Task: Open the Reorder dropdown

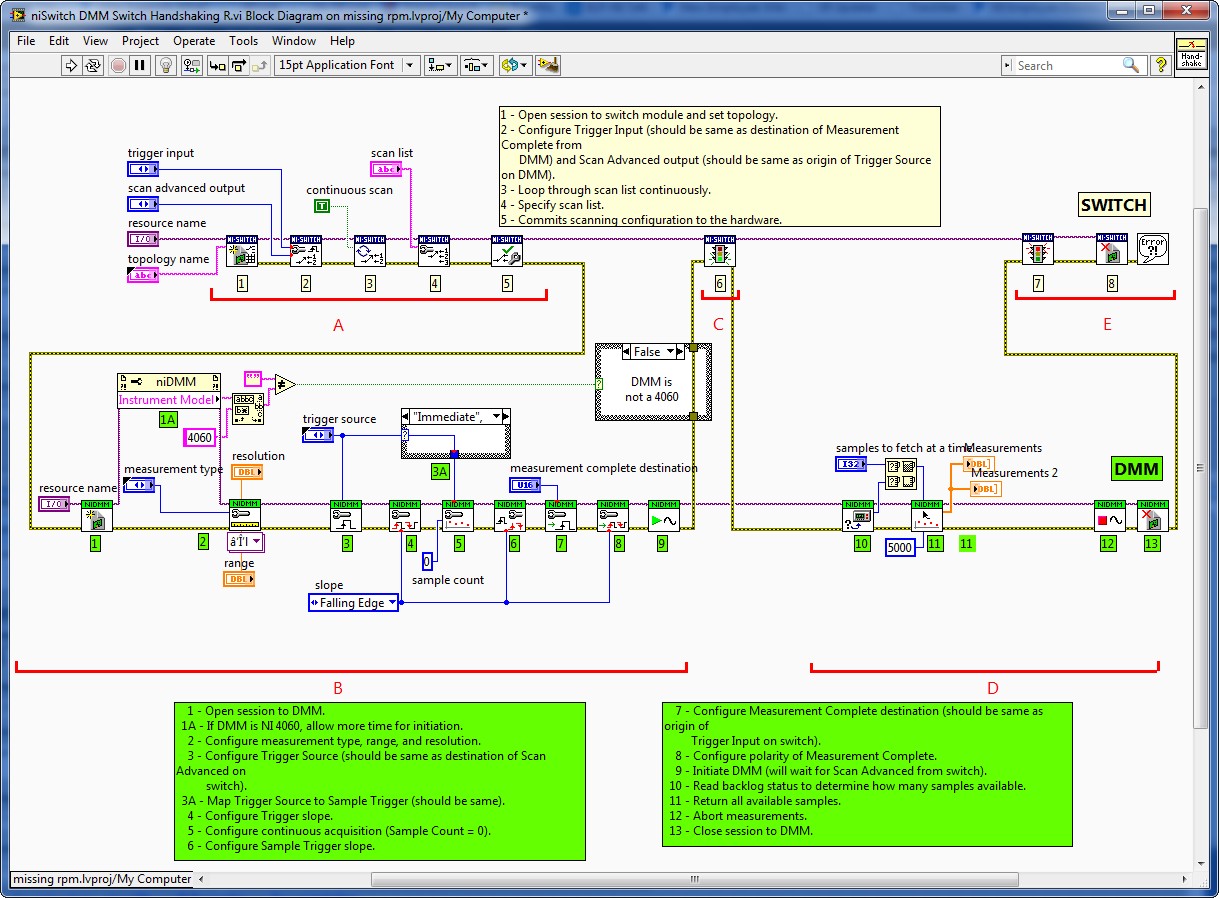Action: pos(515,65)
